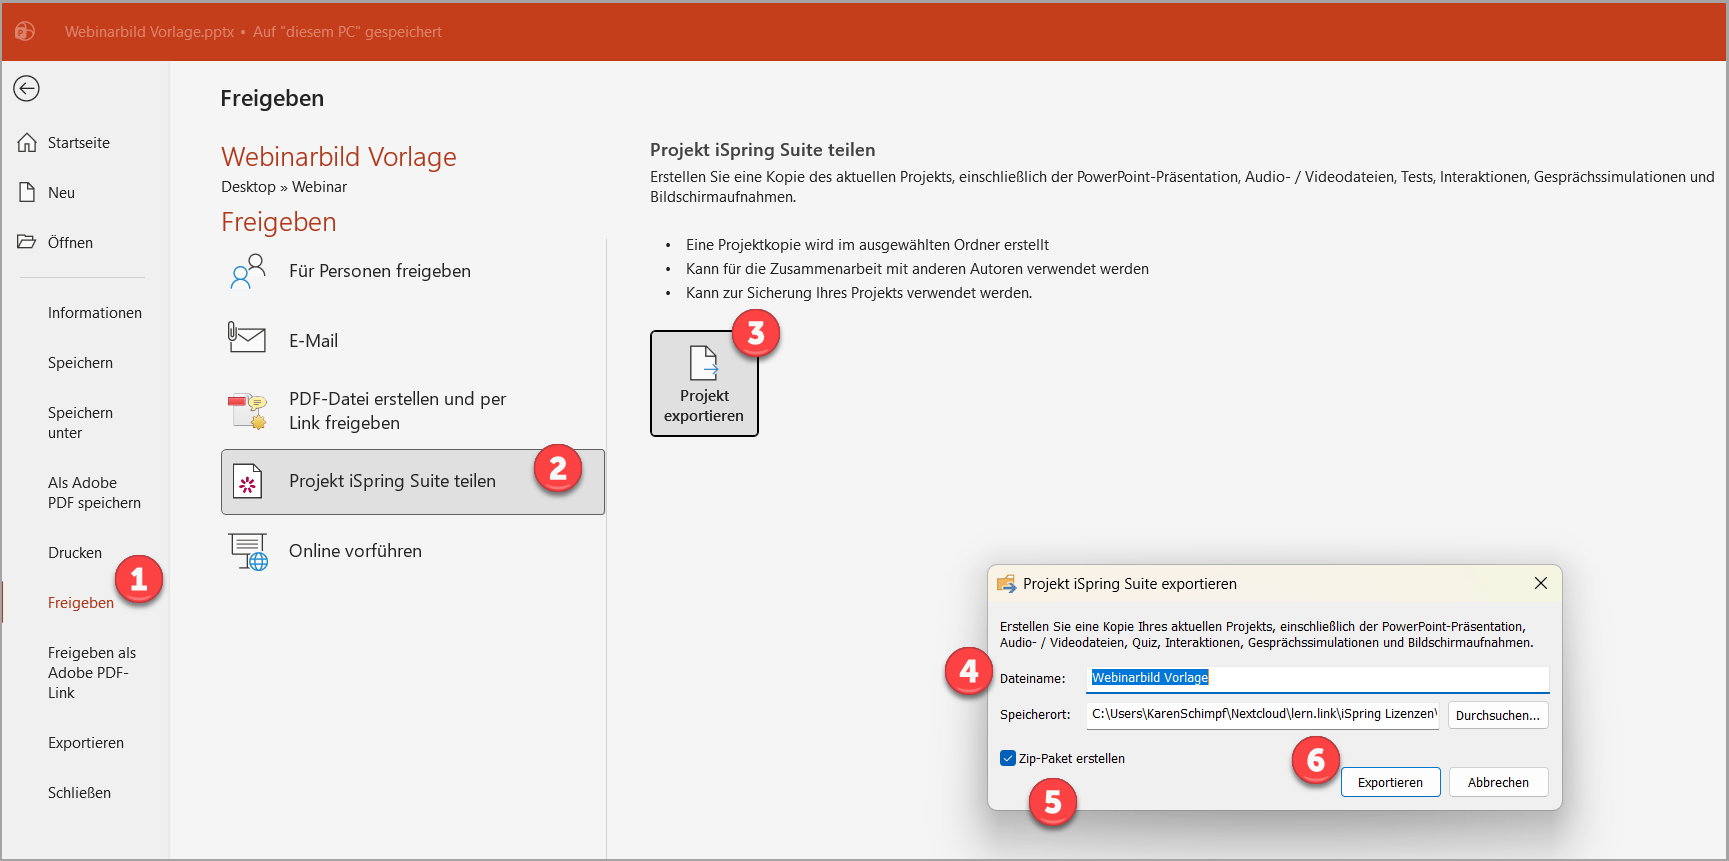The image size is (1729, 861).
Task: Uncheck the Zip-Paket erstellen checkbox
Action: [1008, 758]
